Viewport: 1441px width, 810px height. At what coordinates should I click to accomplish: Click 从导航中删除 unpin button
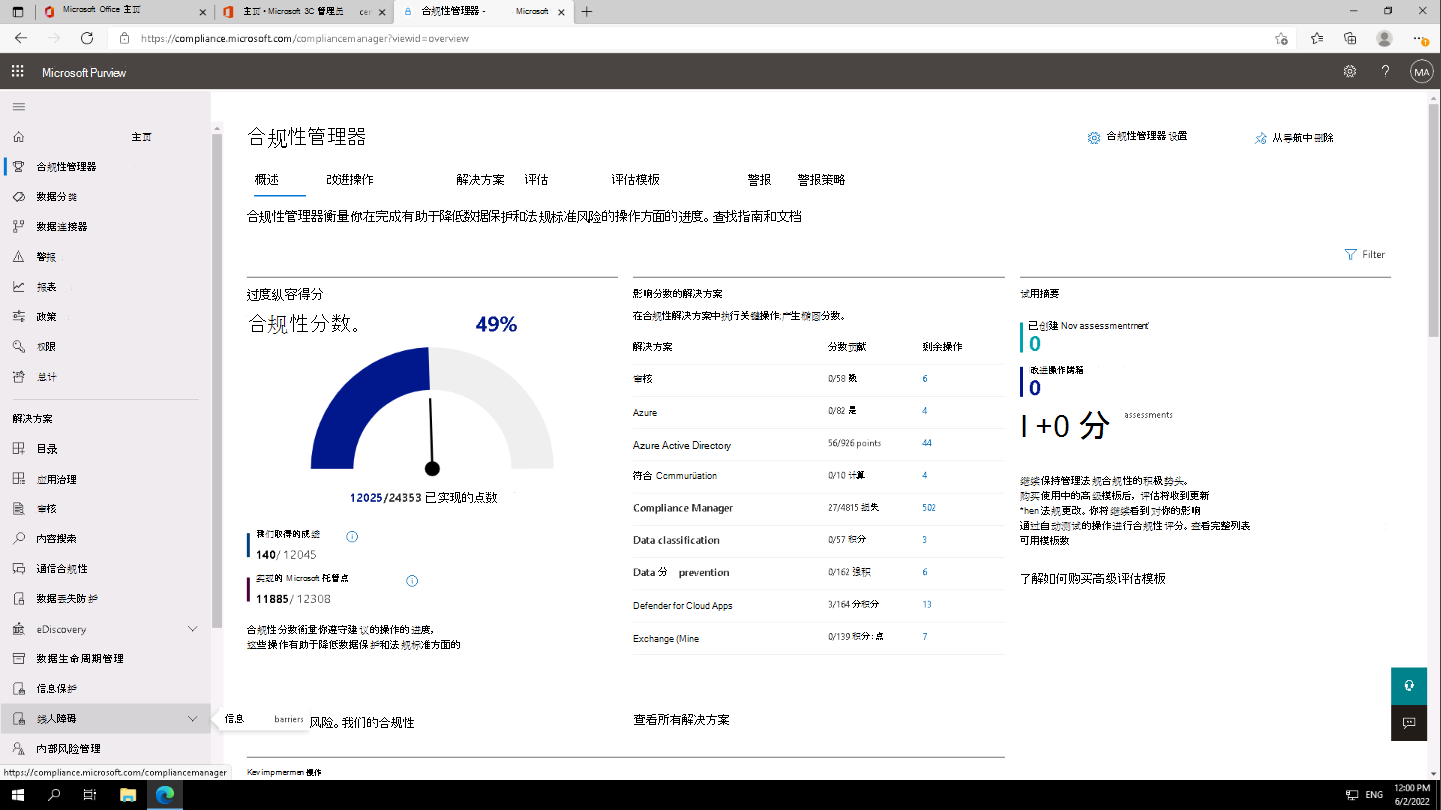point(1294,138)
